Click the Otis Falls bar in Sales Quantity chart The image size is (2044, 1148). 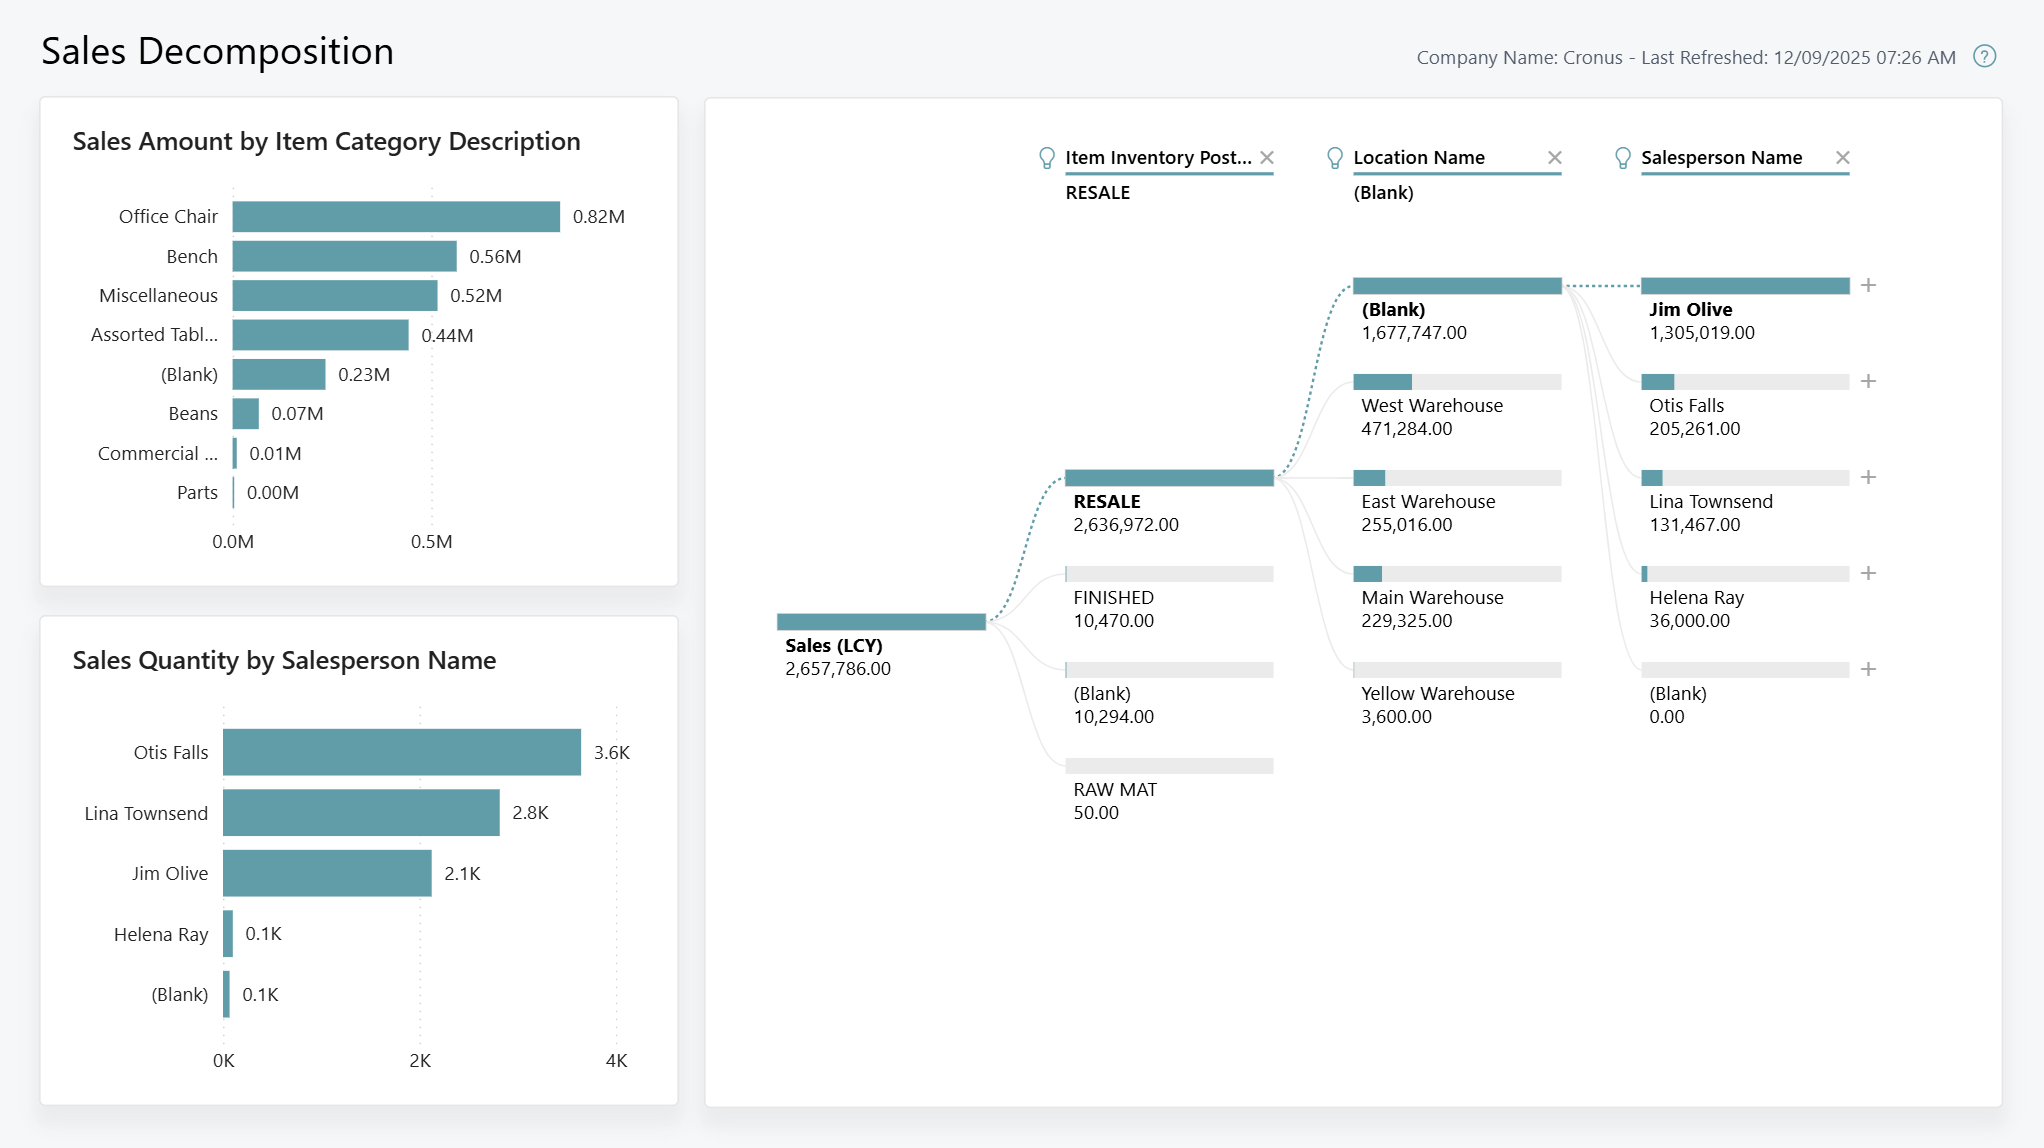(400, 752)
